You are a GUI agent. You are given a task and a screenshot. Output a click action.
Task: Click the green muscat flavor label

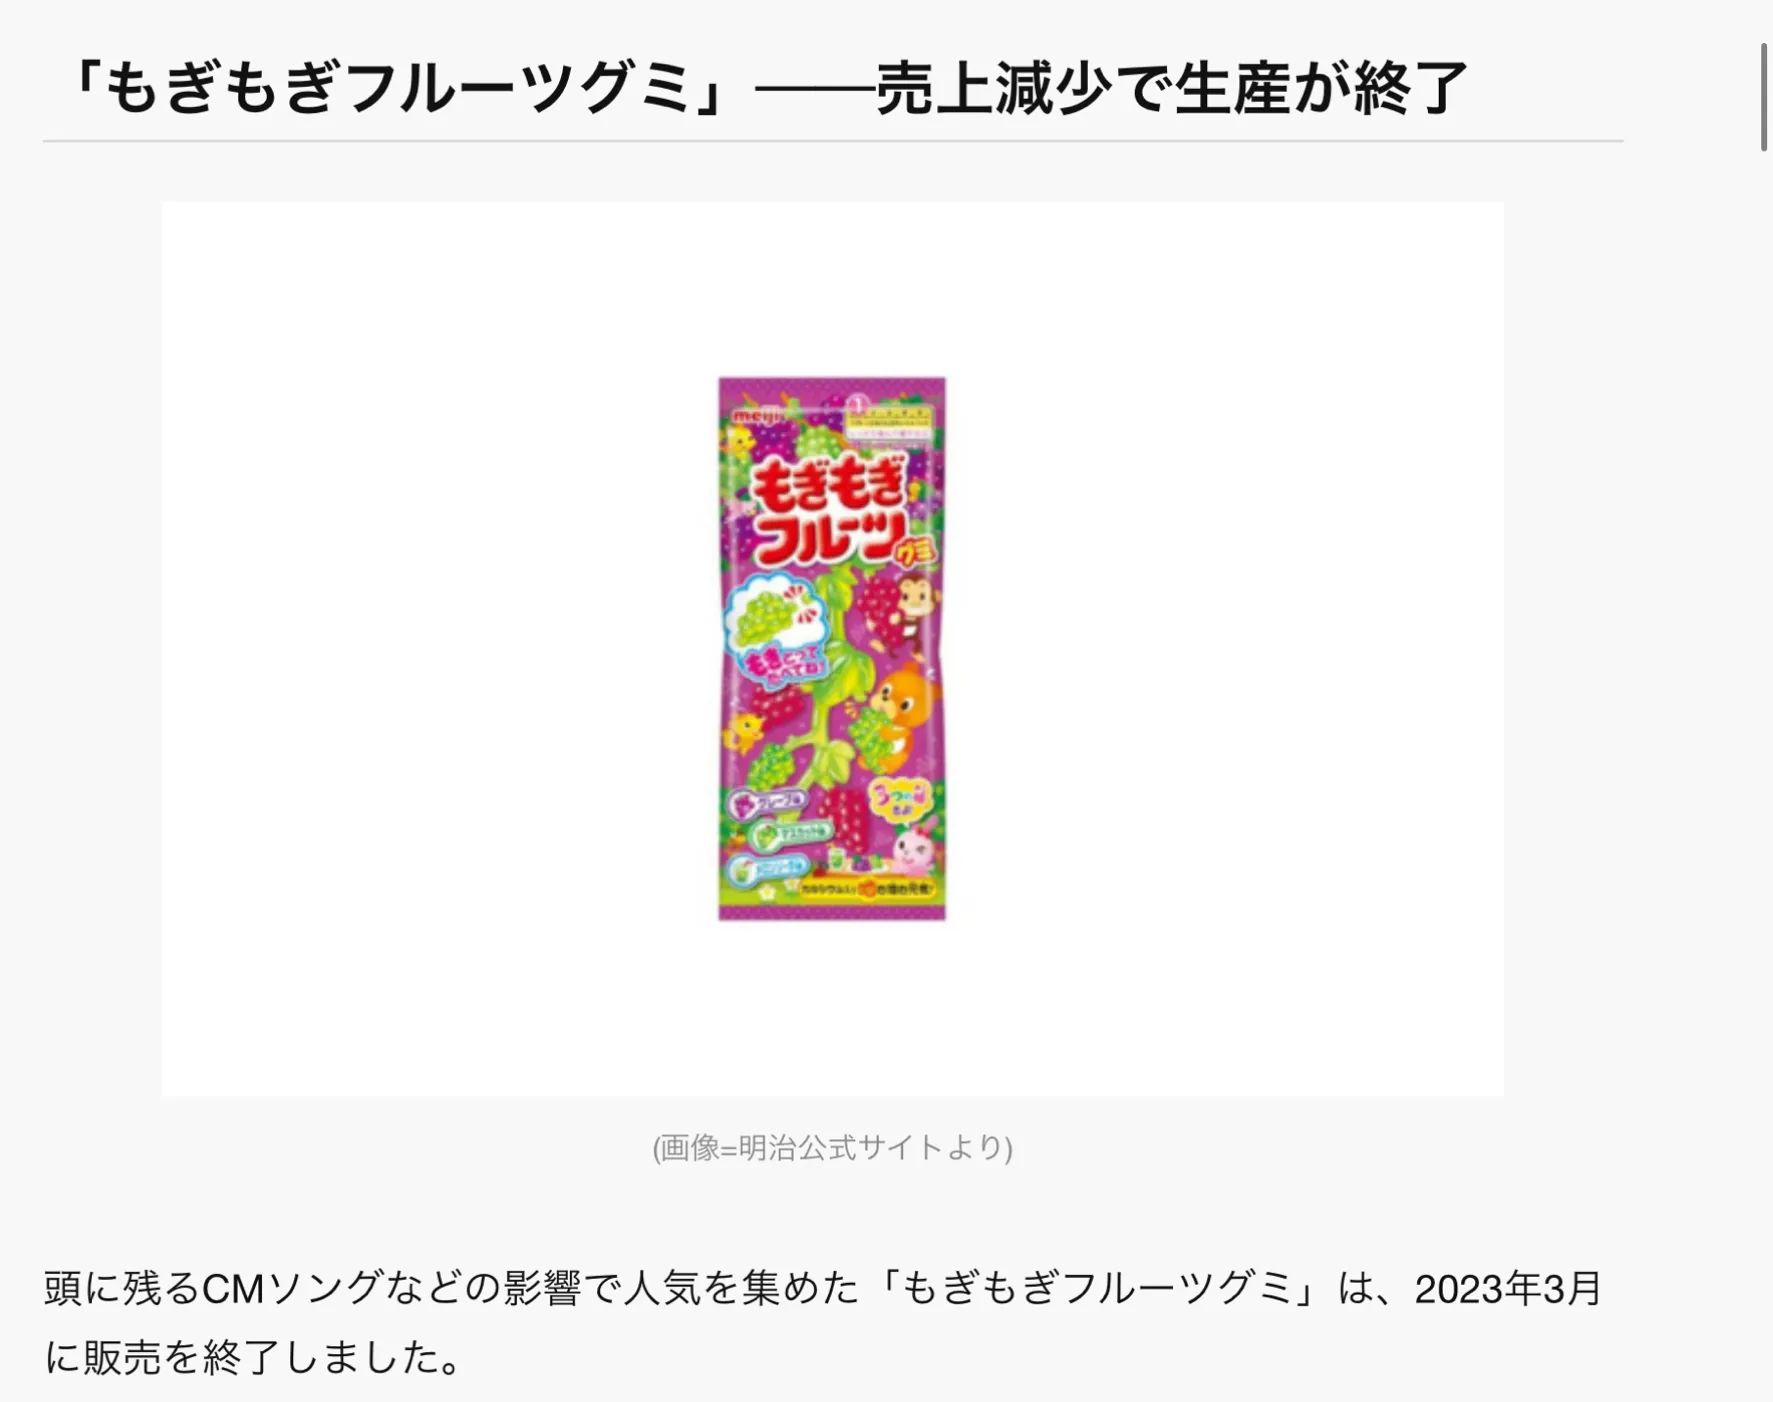[791, 834]
